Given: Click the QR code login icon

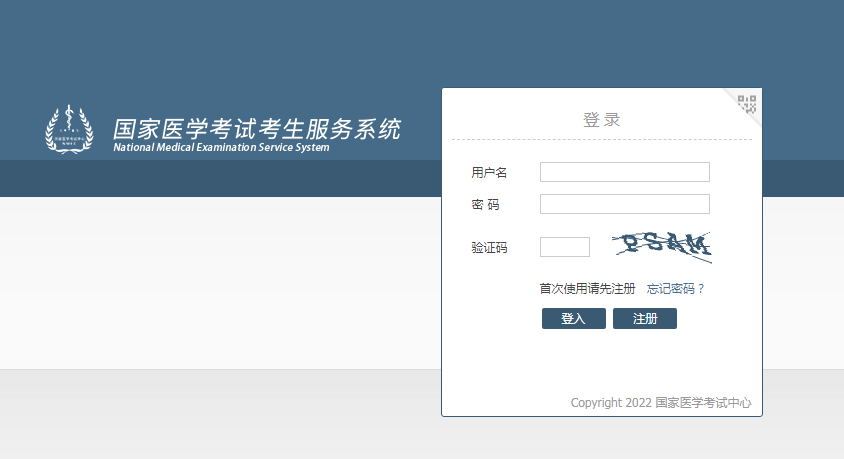Looking at the screenshot, I should [x=748, y=102].
